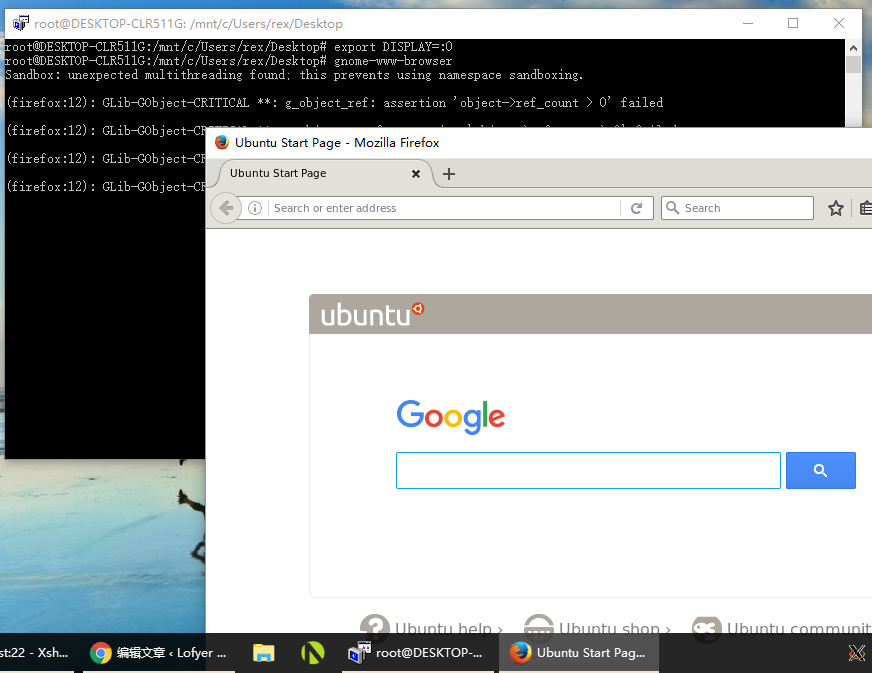The image size is (872, 673).
Task: Reload the page with the refresh icon
Action: pyautogui.click(x=637, y=208)
